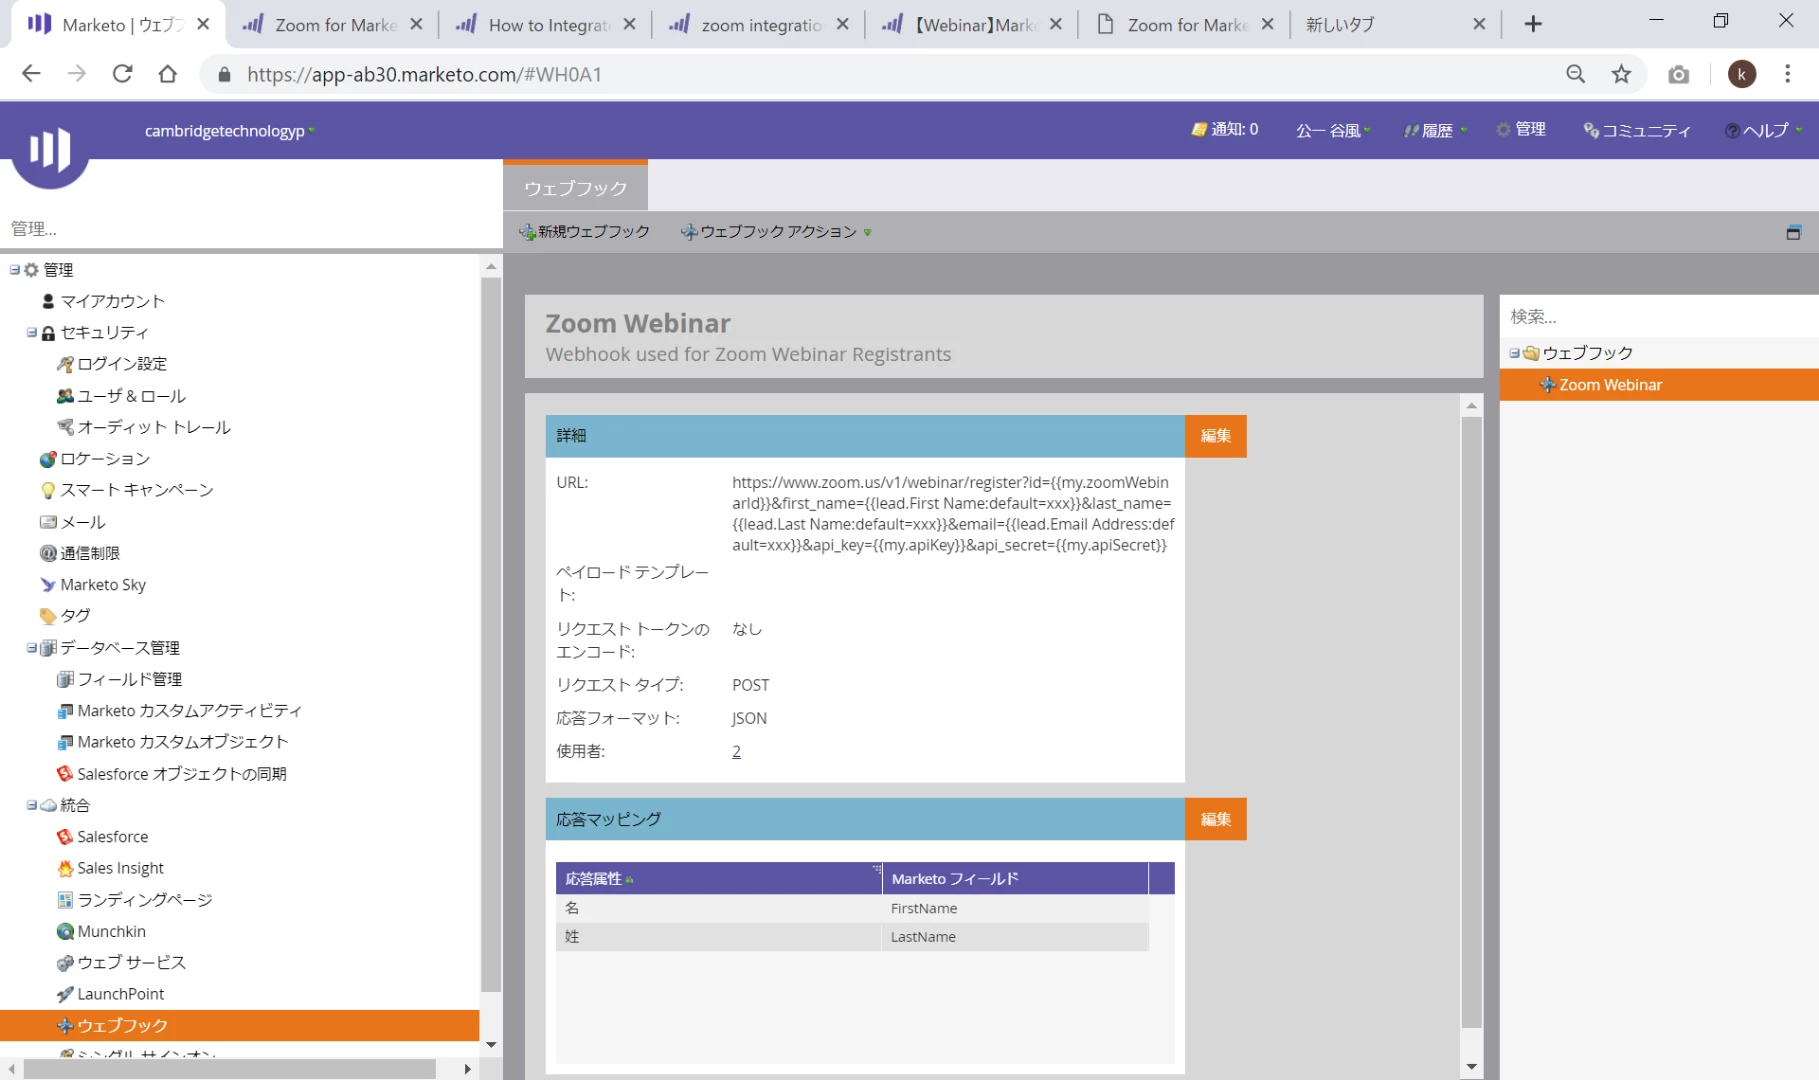This screenshot has height=1080, width=1819.
Task: Click the 使用者 count link 2
Action: 737,752
